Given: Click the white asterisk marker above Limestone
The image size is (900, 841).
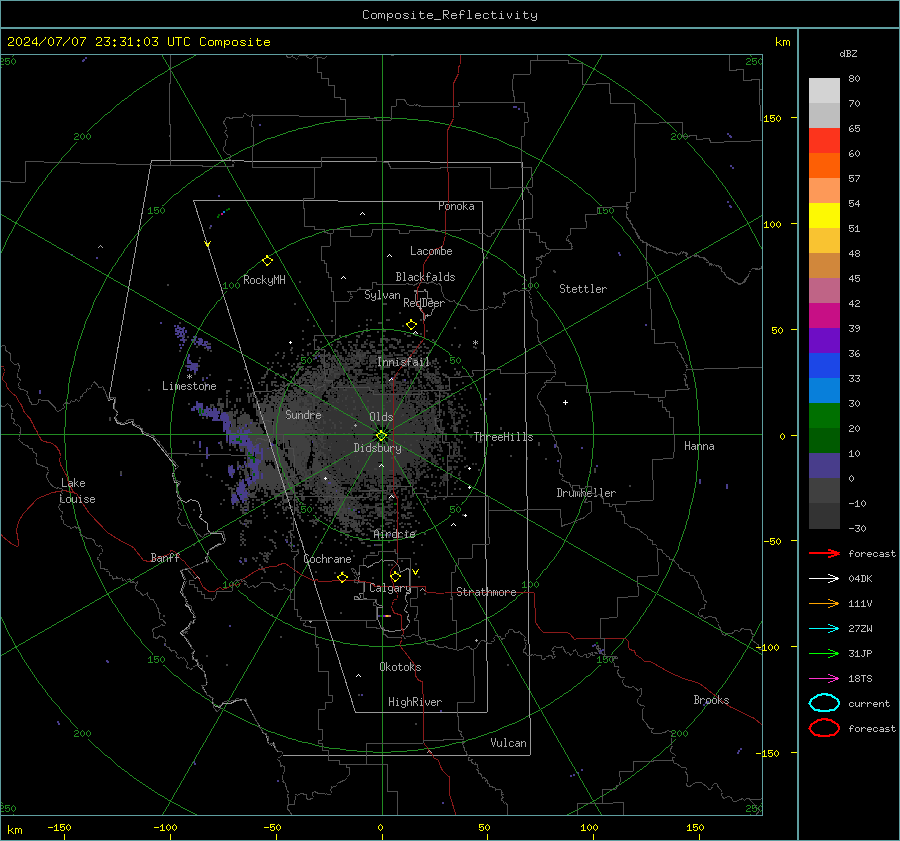Looking at the screenshot, I should 189,377.
